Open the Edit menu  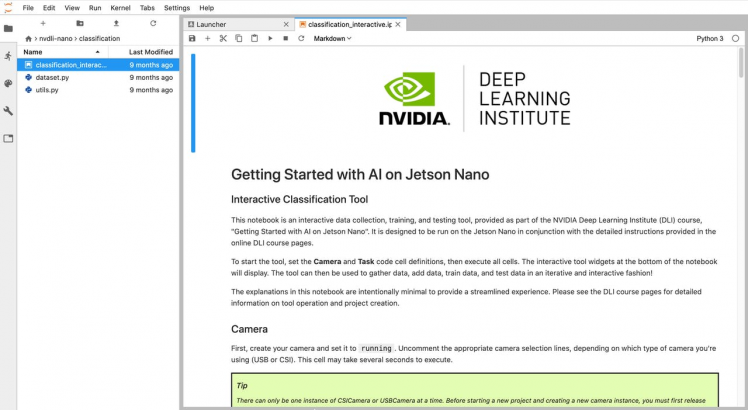(49, 8)
